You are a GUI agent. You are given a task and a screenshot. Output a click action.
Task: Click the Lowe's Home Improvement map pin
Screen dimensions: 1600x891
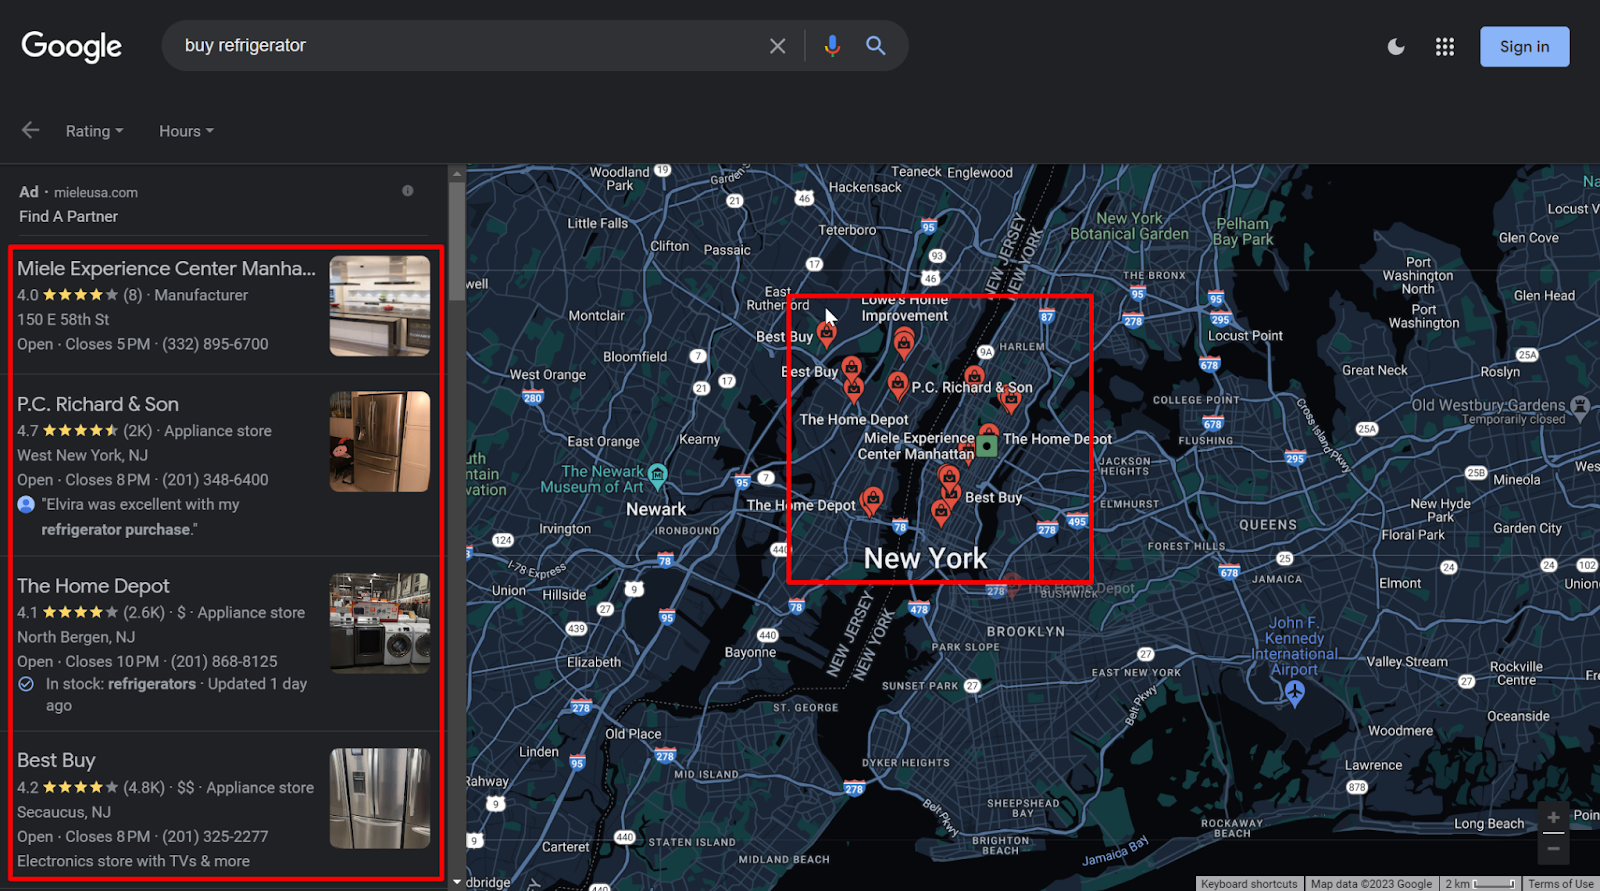(x=904, y=343)
